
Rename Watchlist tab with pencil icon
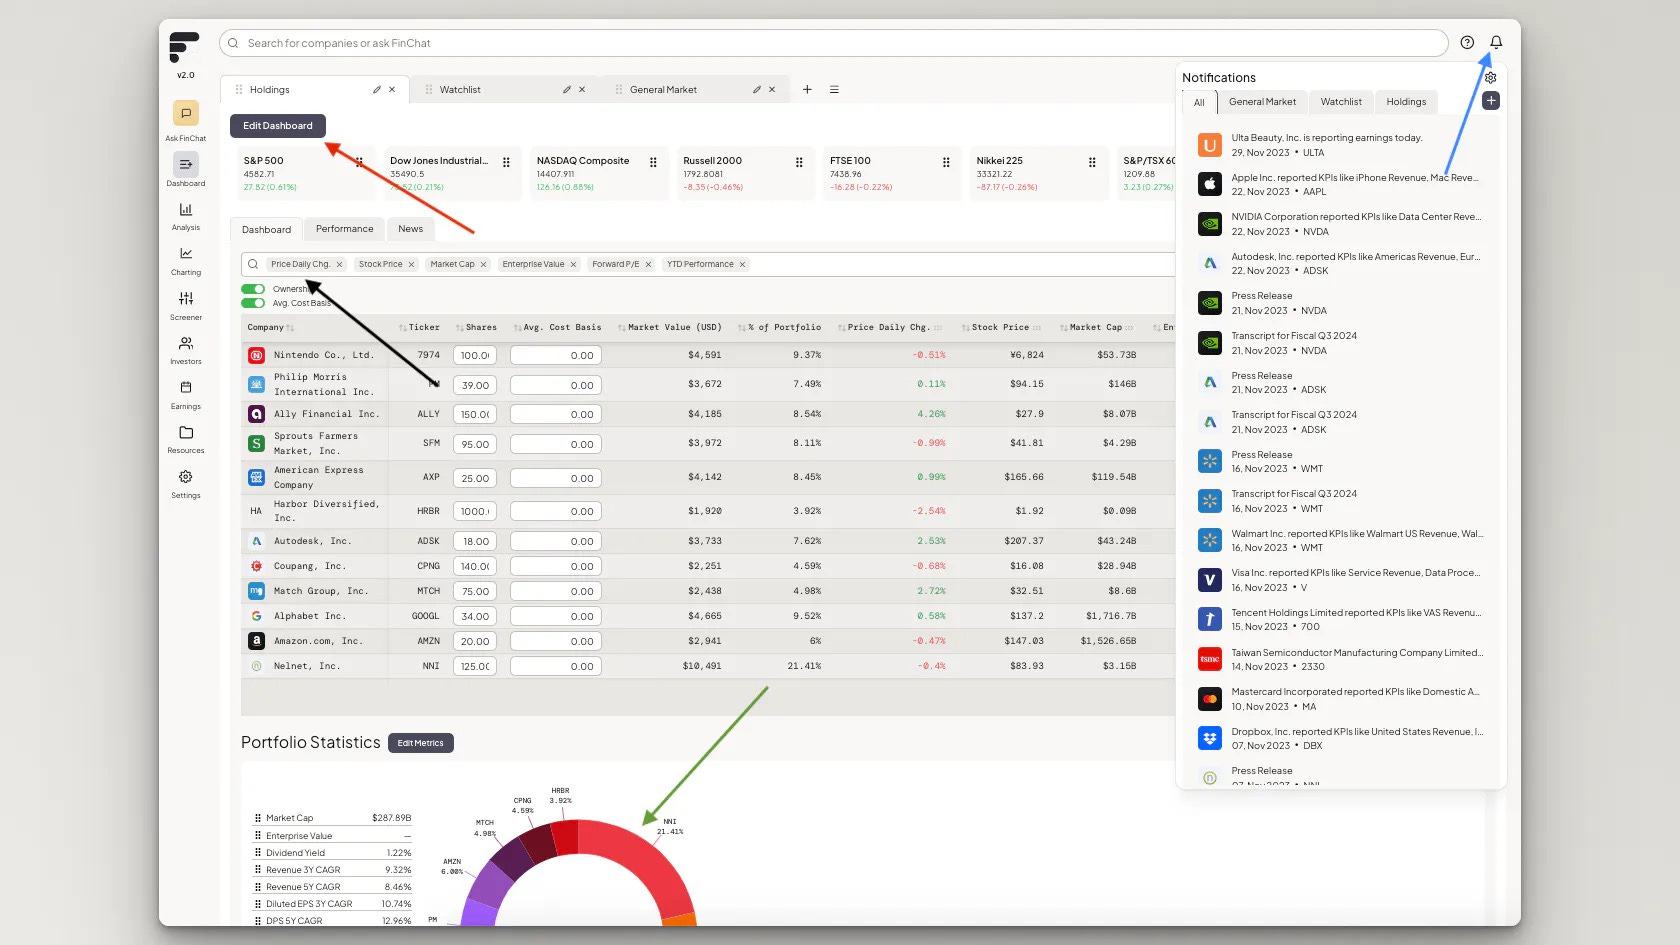pyautogui.click(x=567, y=90)
